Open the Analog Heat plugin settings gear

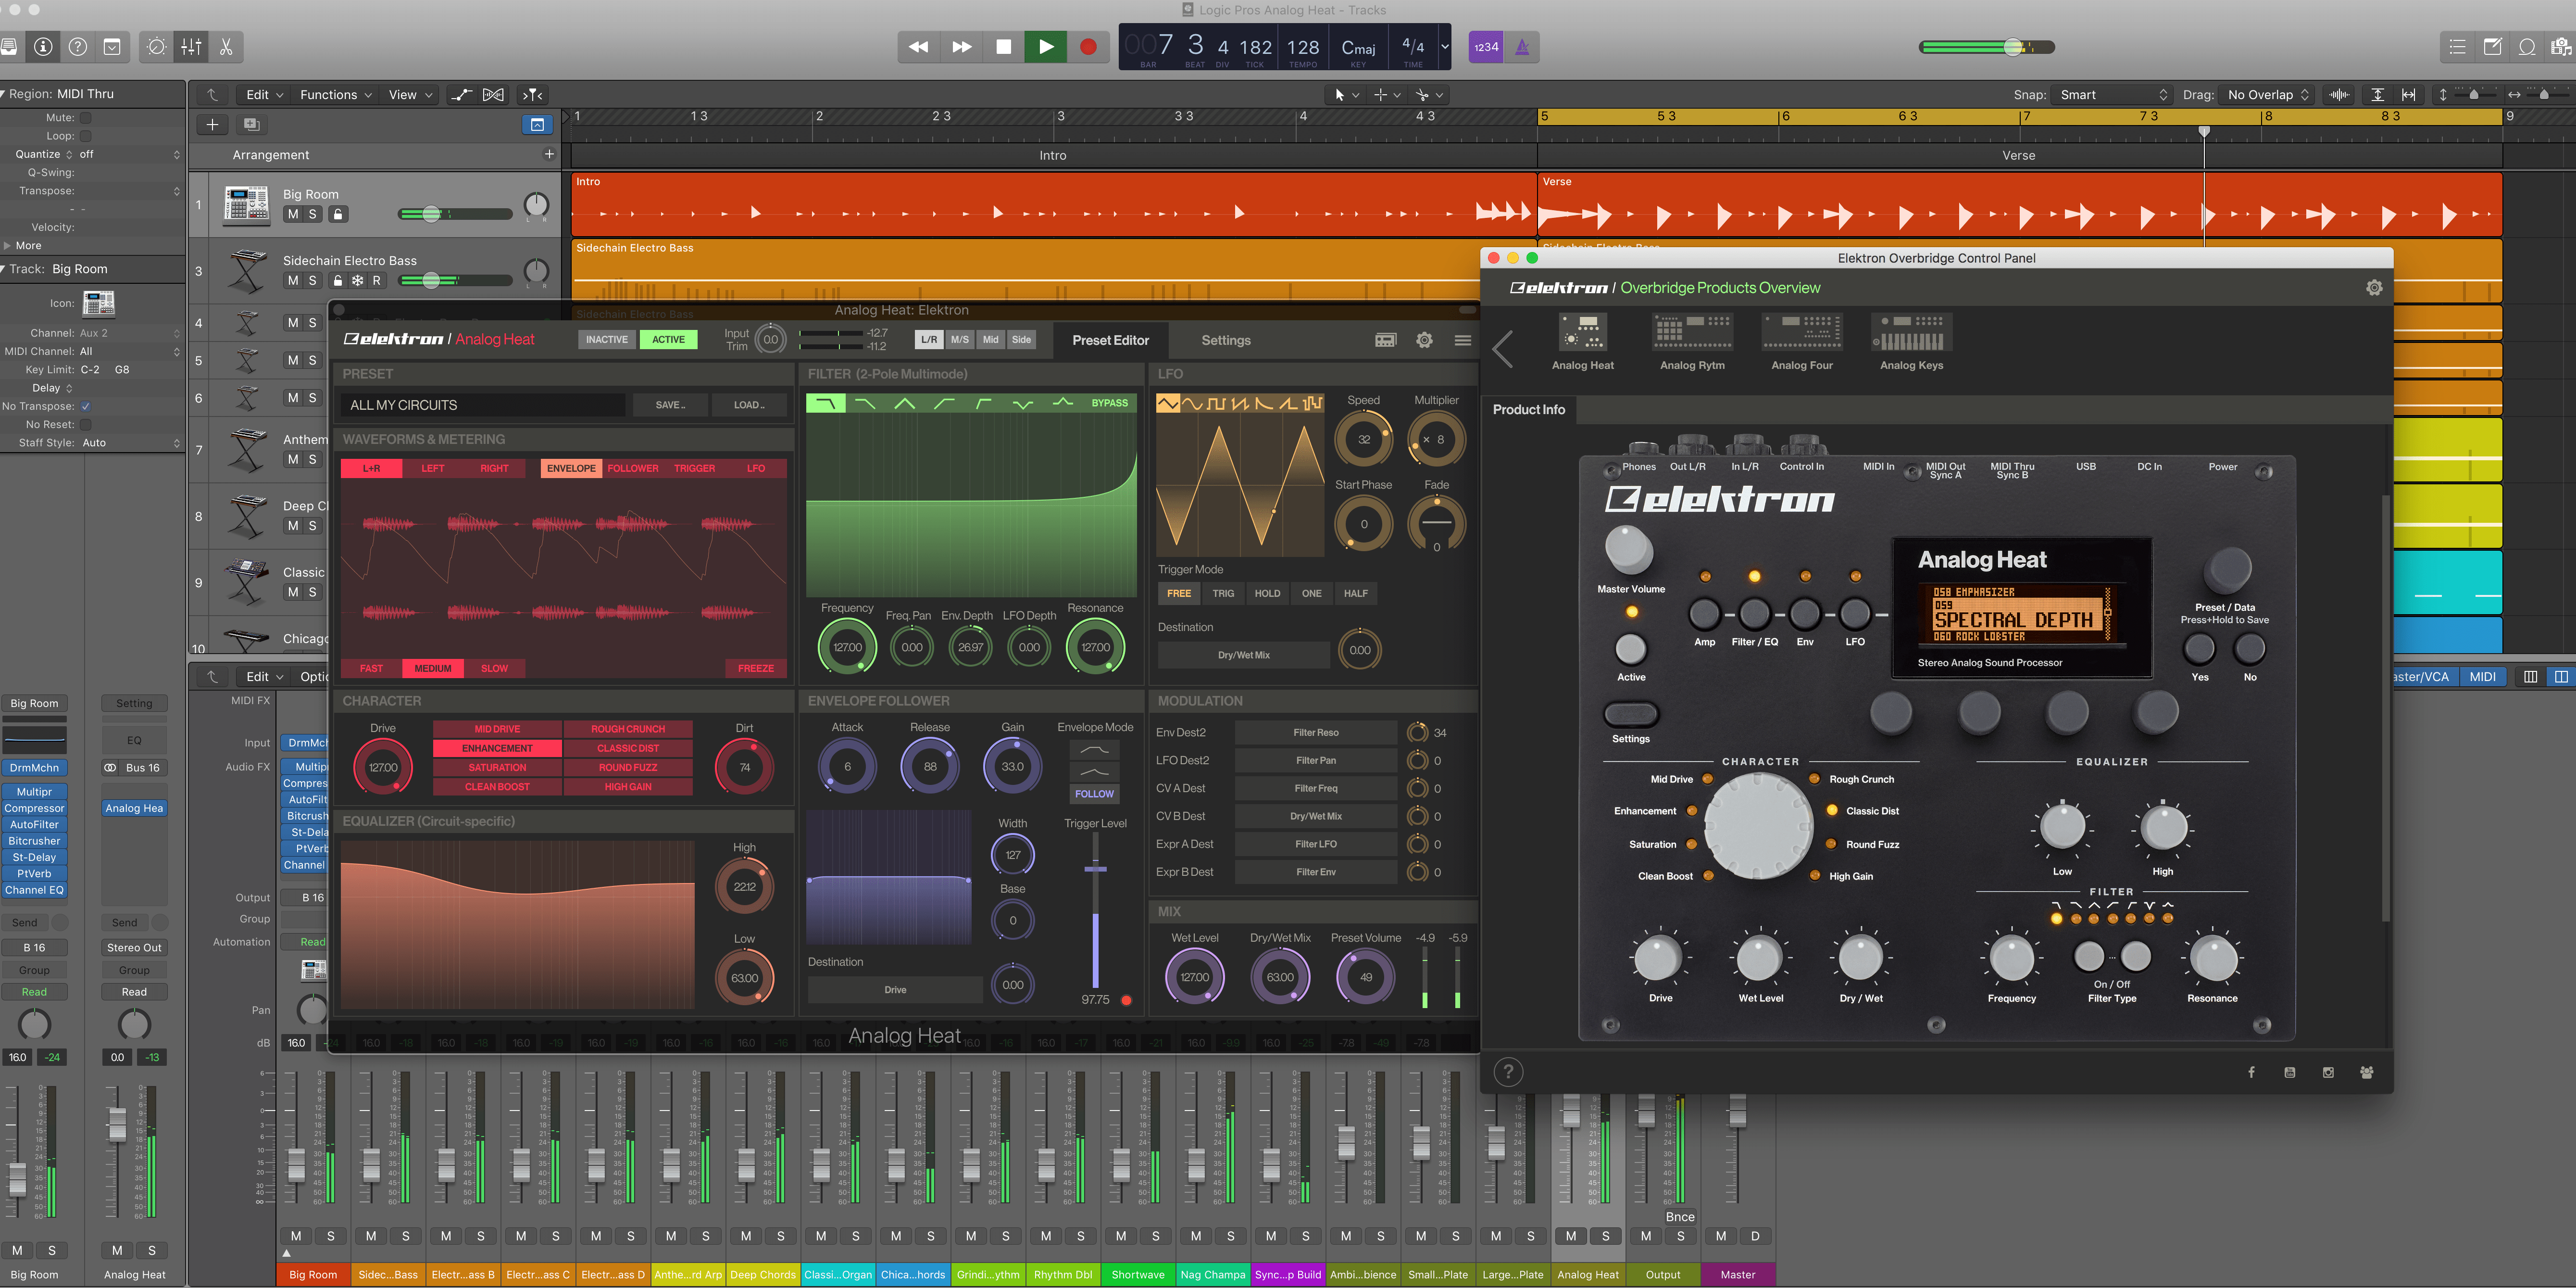coord(1424,340)
